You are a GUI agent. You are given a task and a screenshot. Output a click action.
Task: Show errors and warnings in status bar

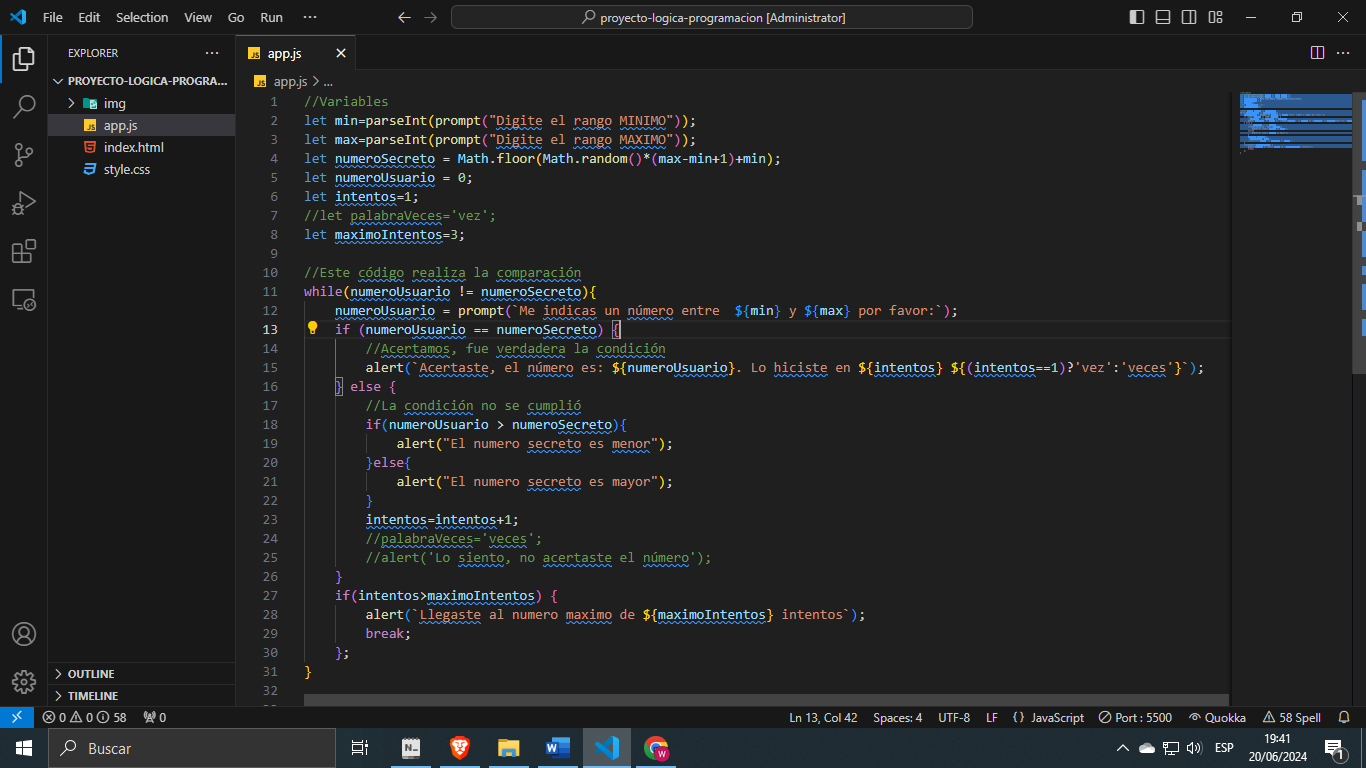coord(84,717)
